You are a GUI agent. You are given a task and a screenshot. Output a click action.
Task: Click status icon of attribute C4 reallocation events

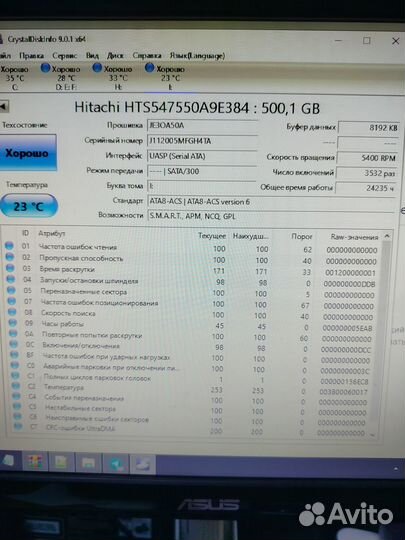click(x=16, y=396)
